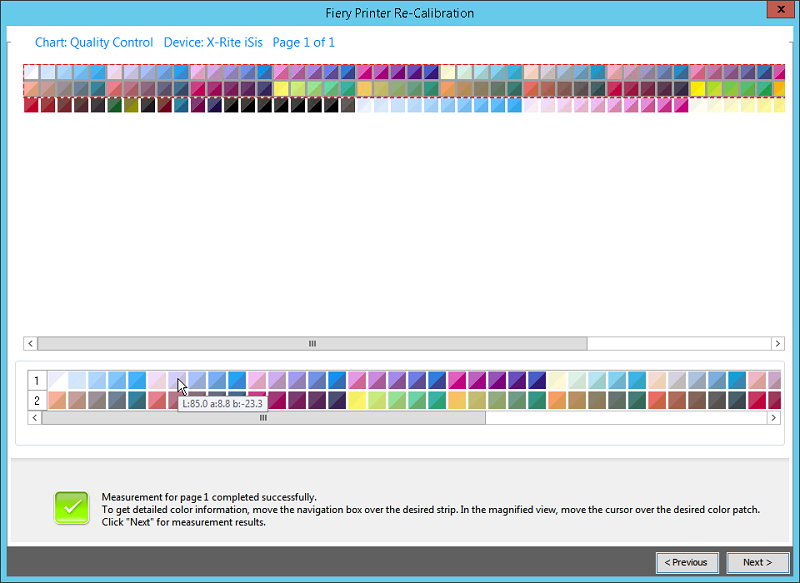Click the bright yellow patch in magnified row 2

click(x=357, y=400)
